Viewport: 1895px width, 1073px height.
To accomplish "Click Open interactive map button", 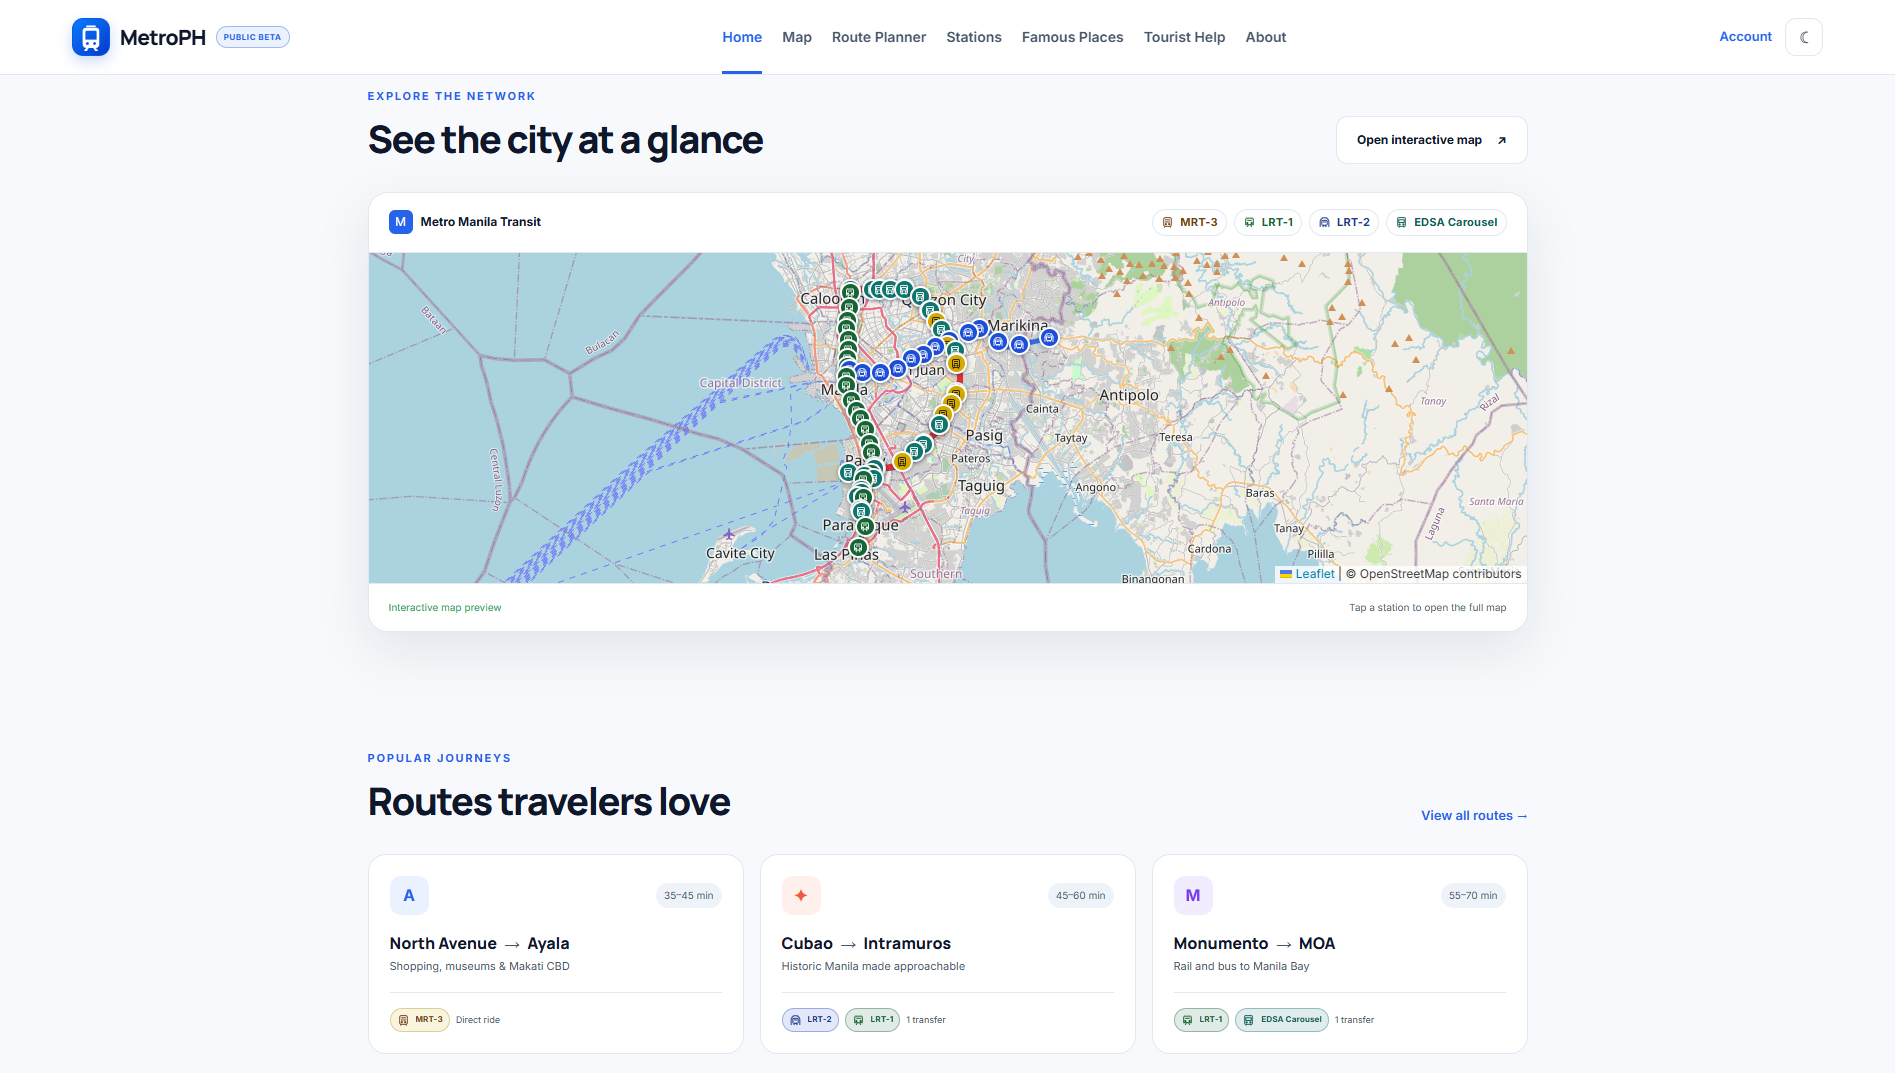I will [x=1431, y=140].
